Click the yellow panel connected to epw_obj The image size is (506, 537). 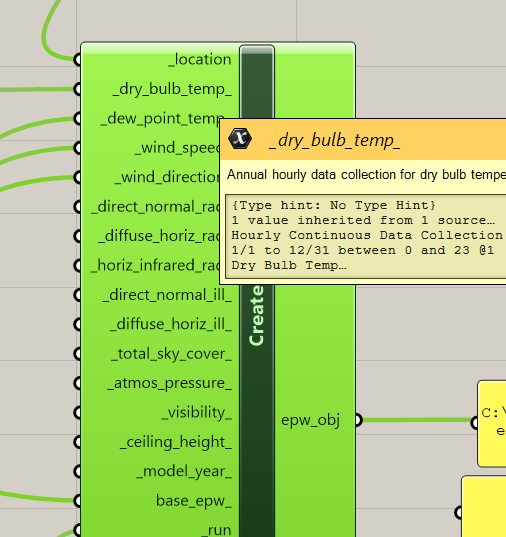tap(492, 423)
